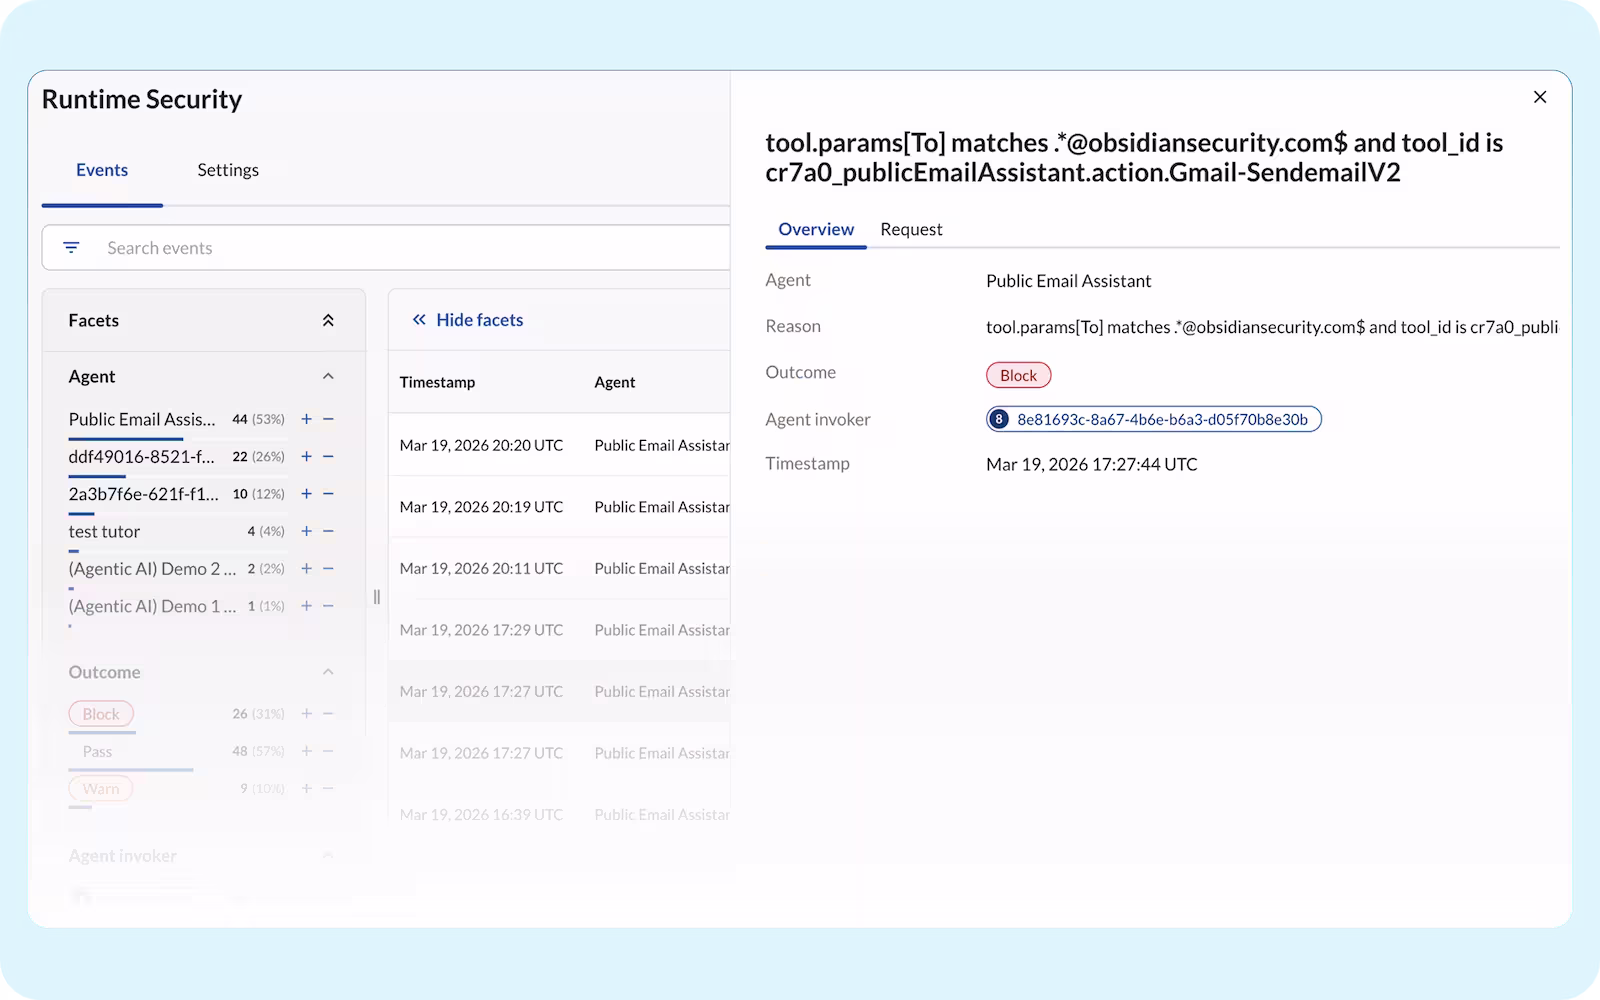Toggle exclusion of the Warn outcome filter
This screenshot has width=1600, height=1000.
pyautogui.click(x=328, y=788)
